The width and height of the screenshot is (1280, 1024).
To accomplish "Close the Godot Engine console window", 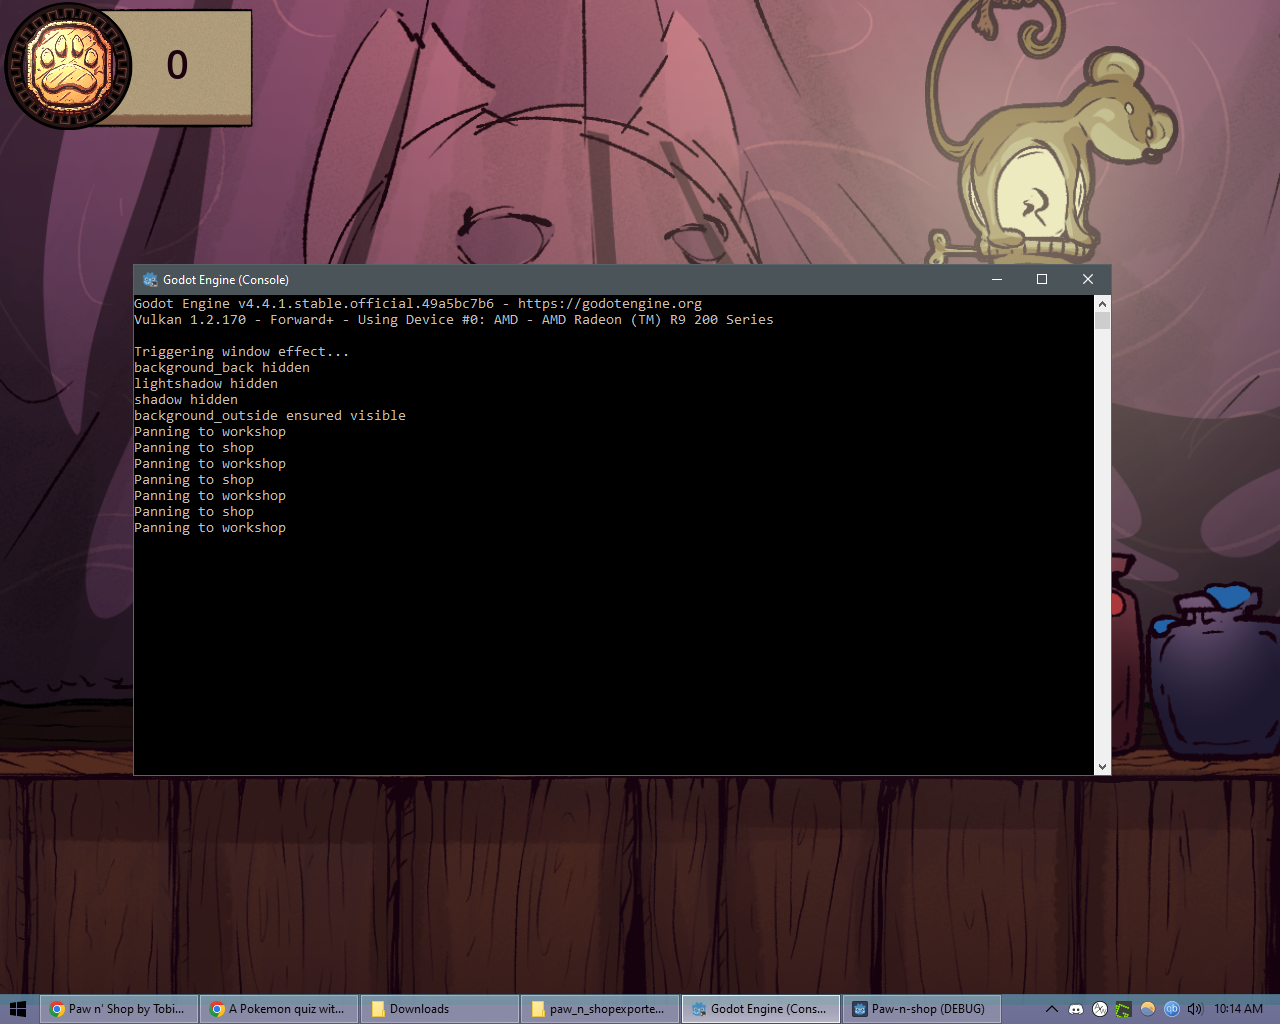I will (1088, 280).
